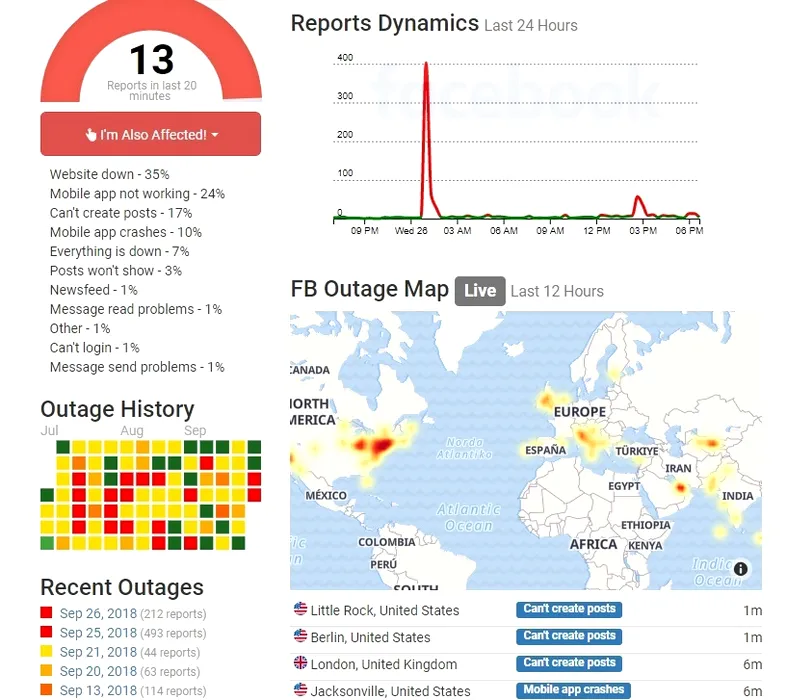Open Sep 20, 2018 outage link

tap(98, 671)
